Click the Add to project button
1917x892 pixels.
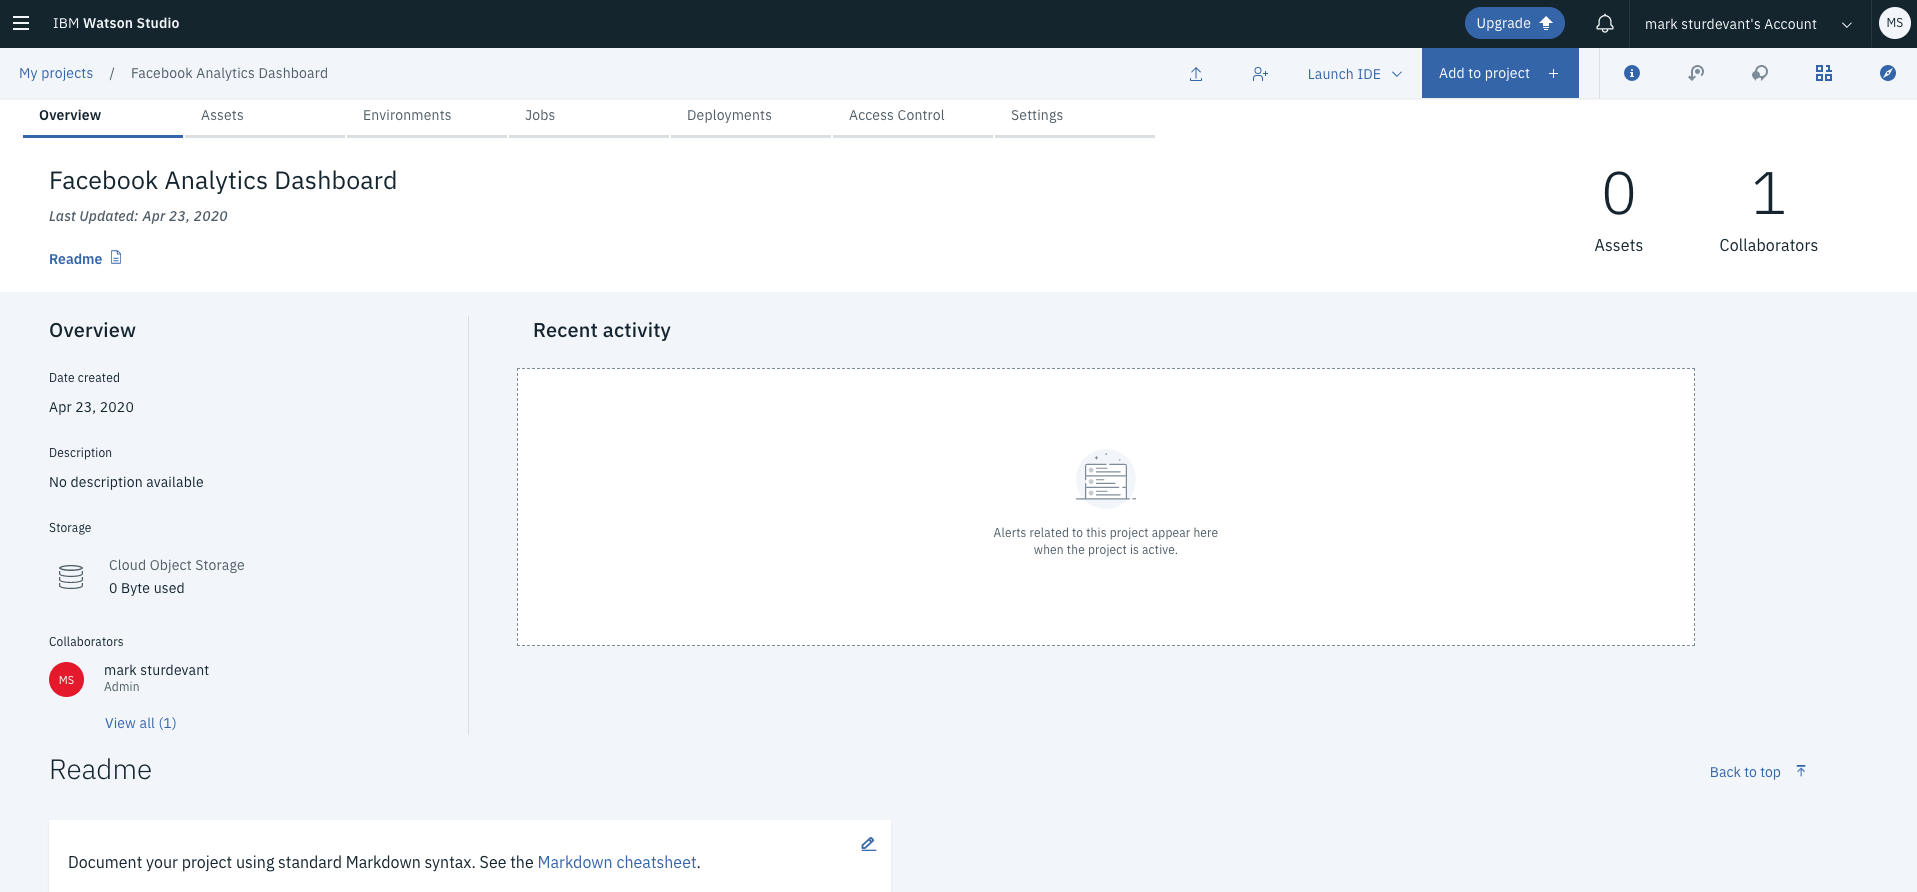[1500, 73]
